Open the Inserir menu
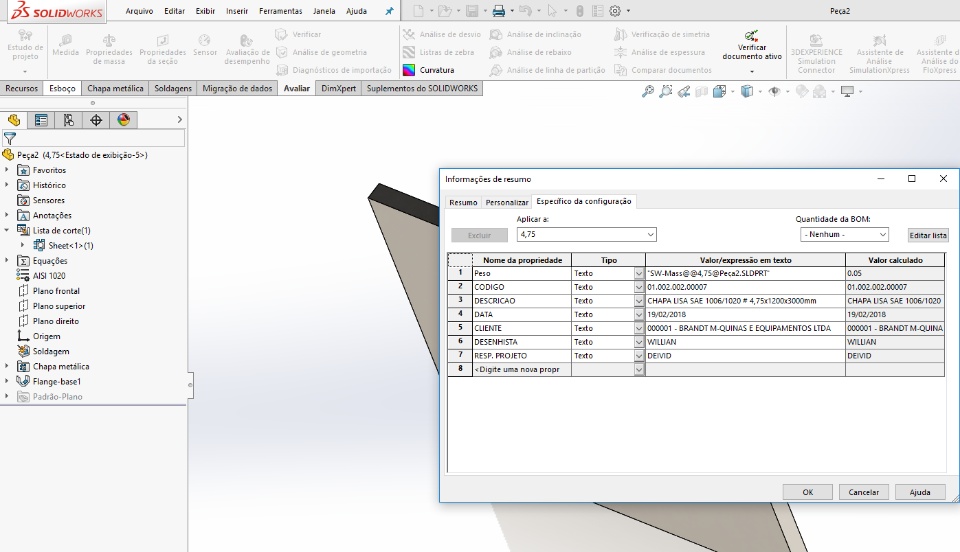 [x=237, y=11]
